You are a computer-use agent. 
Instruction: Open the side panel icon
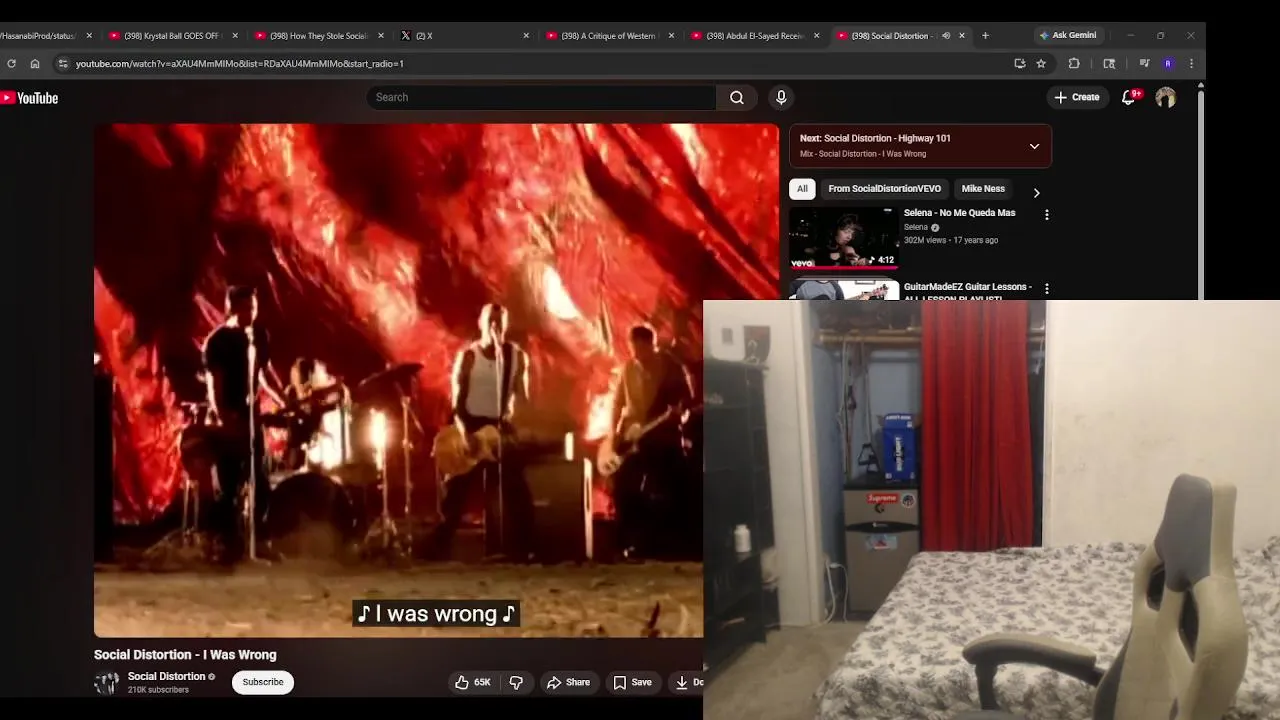click(1109, 63)
